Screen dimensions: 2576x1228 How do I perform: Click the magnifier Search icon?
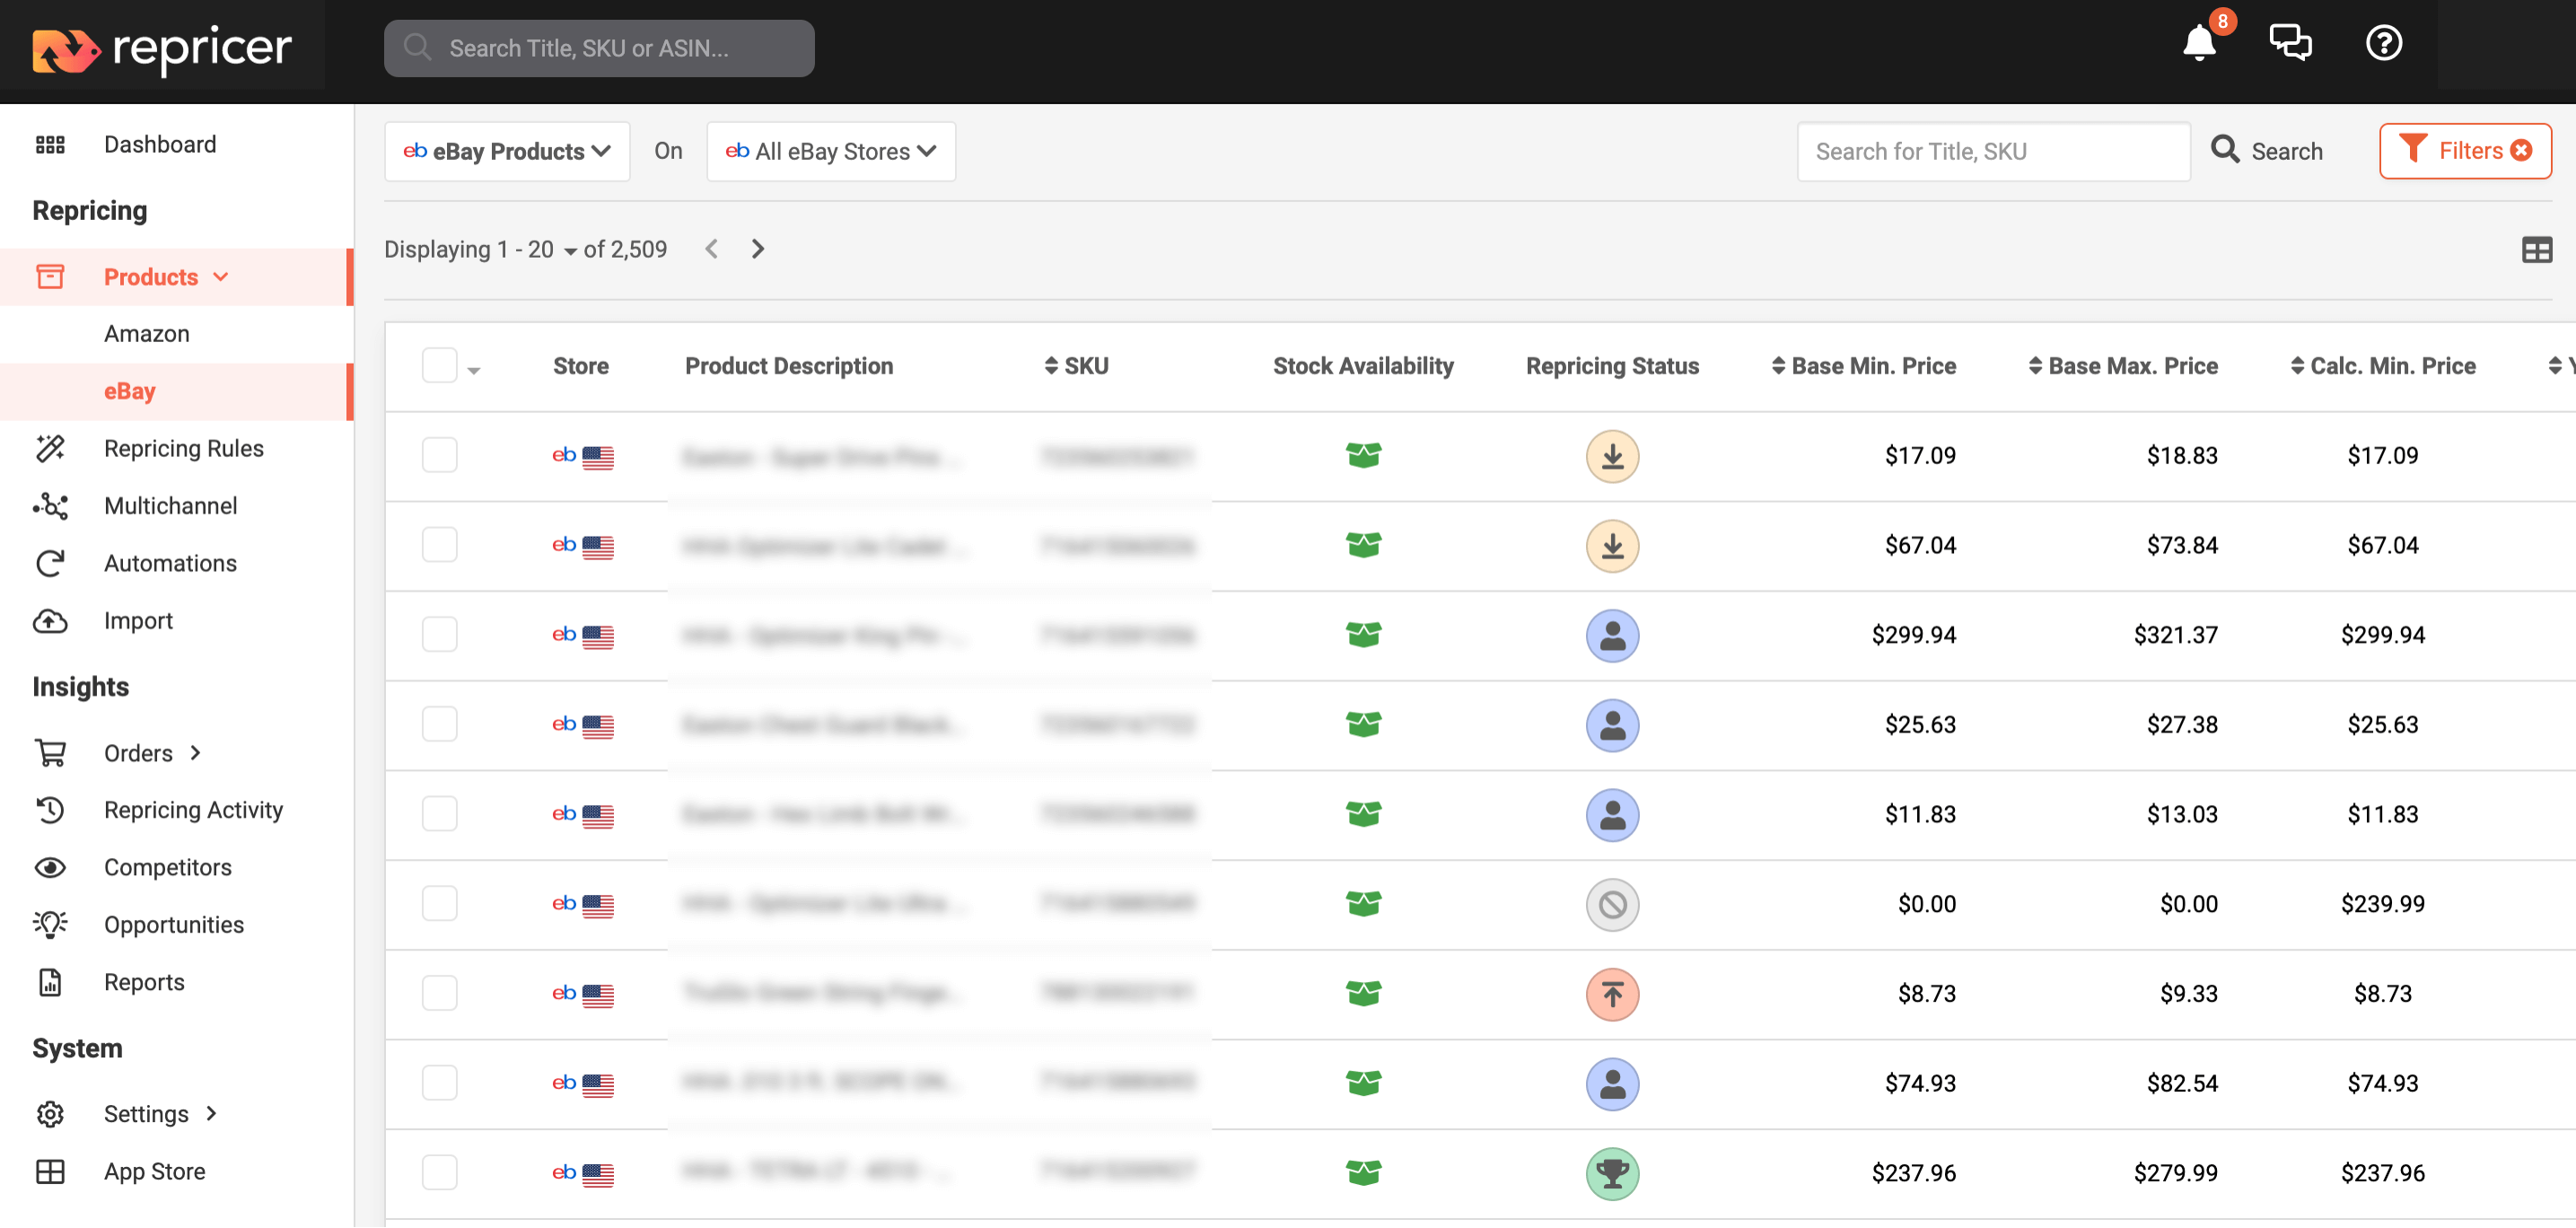pos(2225,150)
